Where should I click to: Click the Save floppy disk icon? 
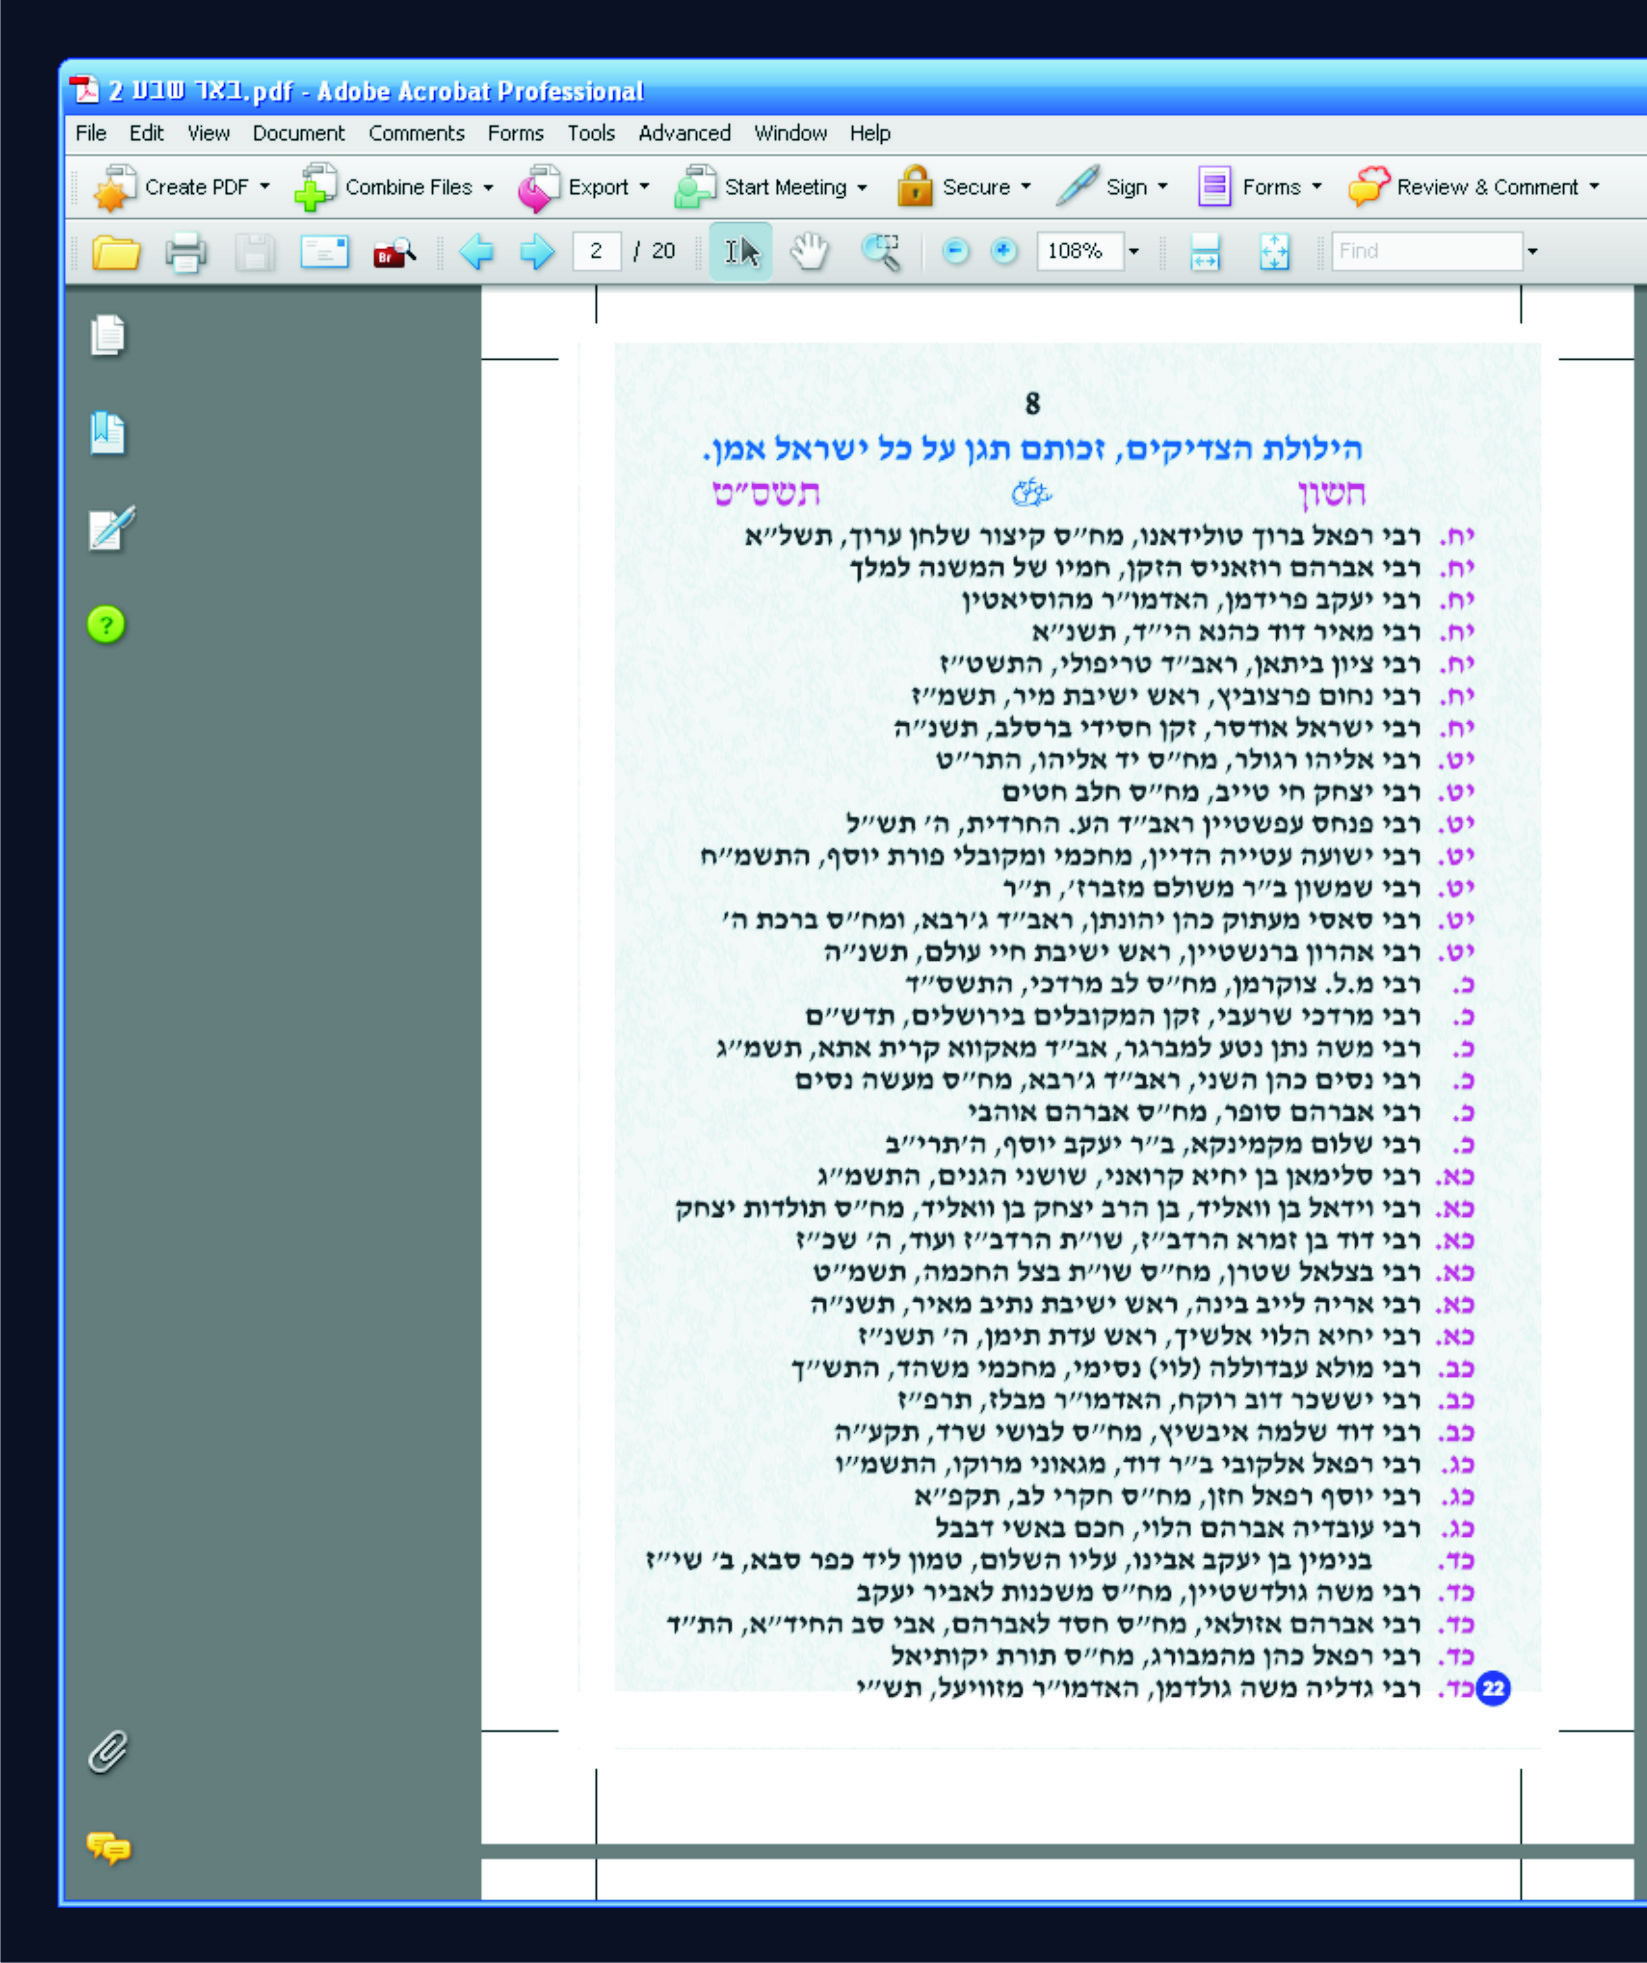pyautogui.click(x=255, y=252)
